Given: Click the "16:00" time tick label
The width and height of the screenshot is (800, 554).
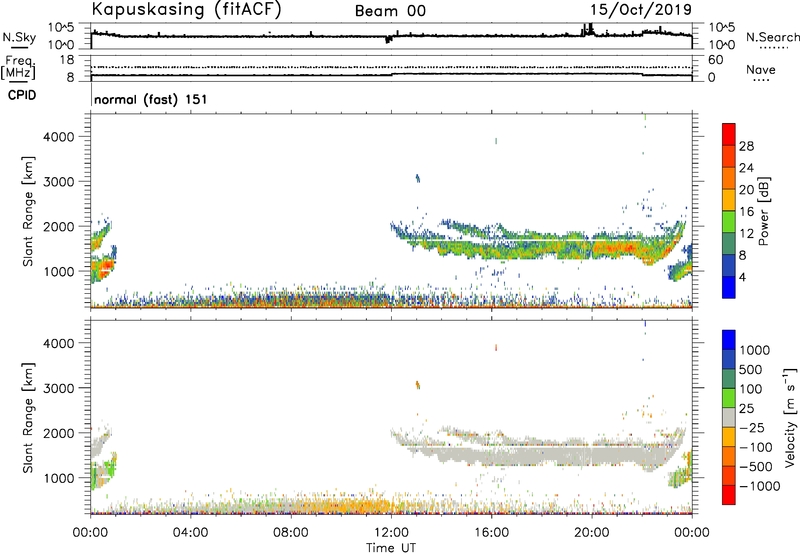Looking at the screenshot, I should (491, 533).
